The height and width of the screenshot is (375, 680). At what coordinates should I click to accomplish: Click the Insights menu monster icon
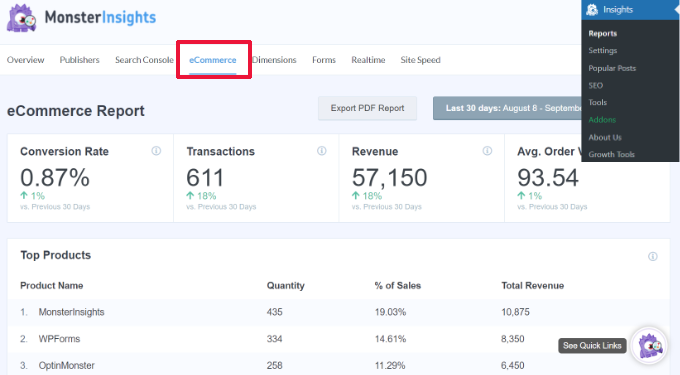(592, 10)
